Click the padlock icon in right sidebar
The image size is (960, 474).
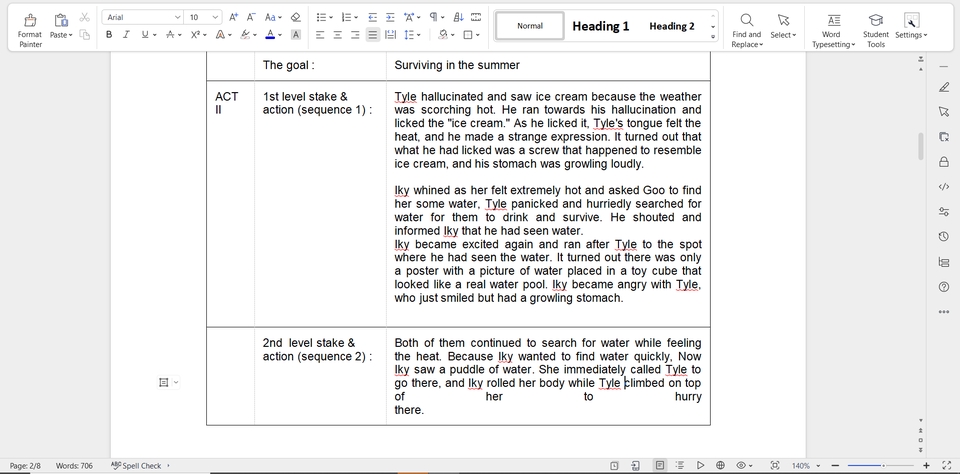(943, 162)
